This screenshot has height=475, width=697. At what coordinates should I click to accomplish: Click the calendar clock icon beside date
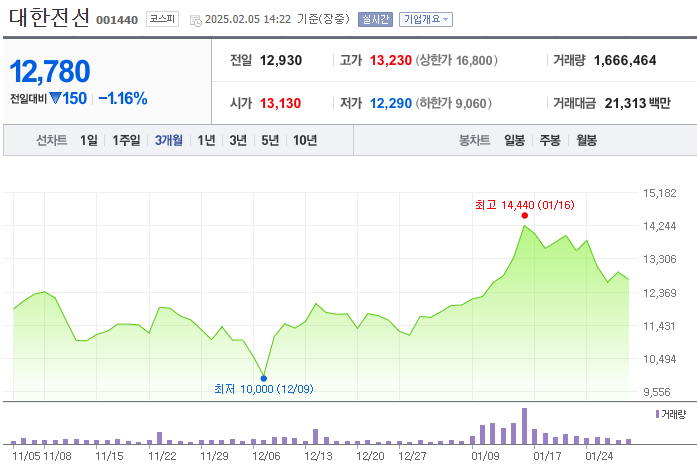click(196, 20)
